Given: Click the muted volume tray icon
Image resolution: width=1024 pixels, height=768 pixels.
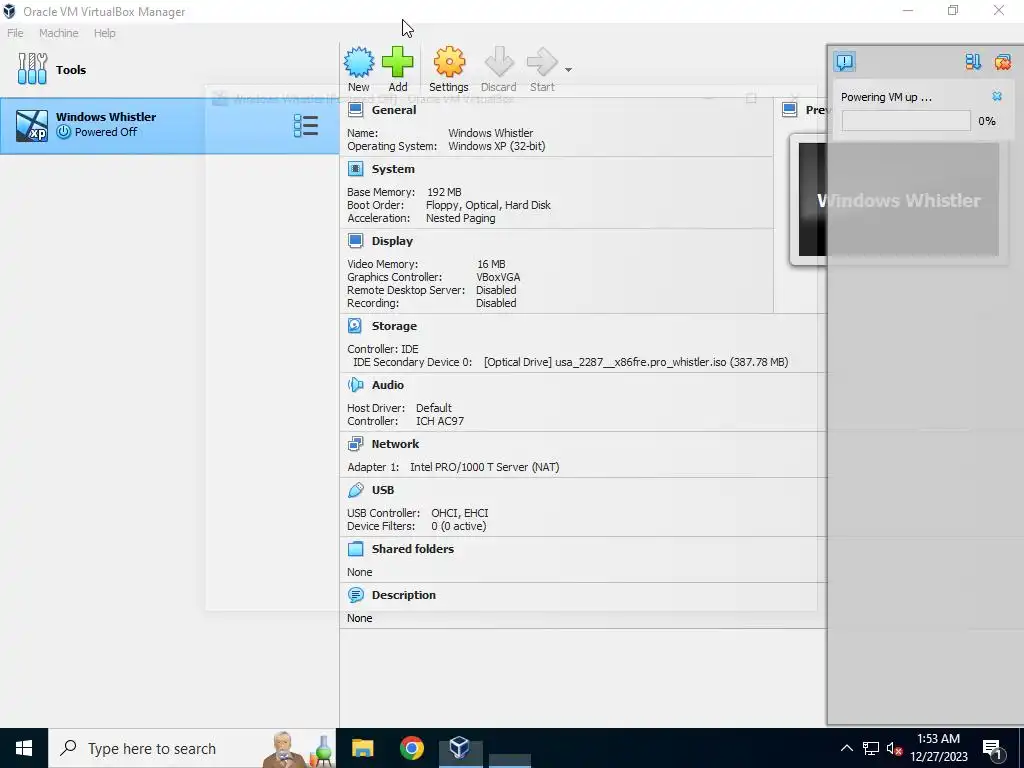Looking at the screenshot, I should [894, 748].
